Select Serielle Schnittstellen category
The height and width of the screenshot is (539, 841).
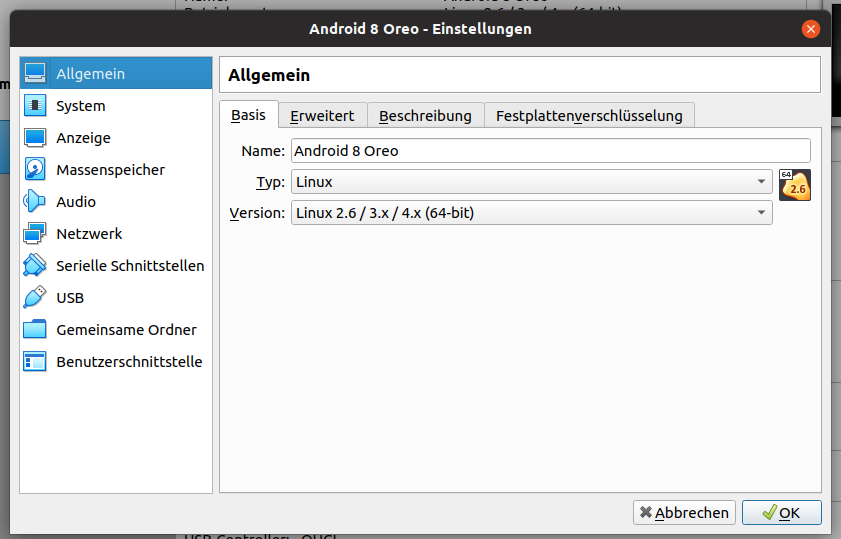coord(116,265)
